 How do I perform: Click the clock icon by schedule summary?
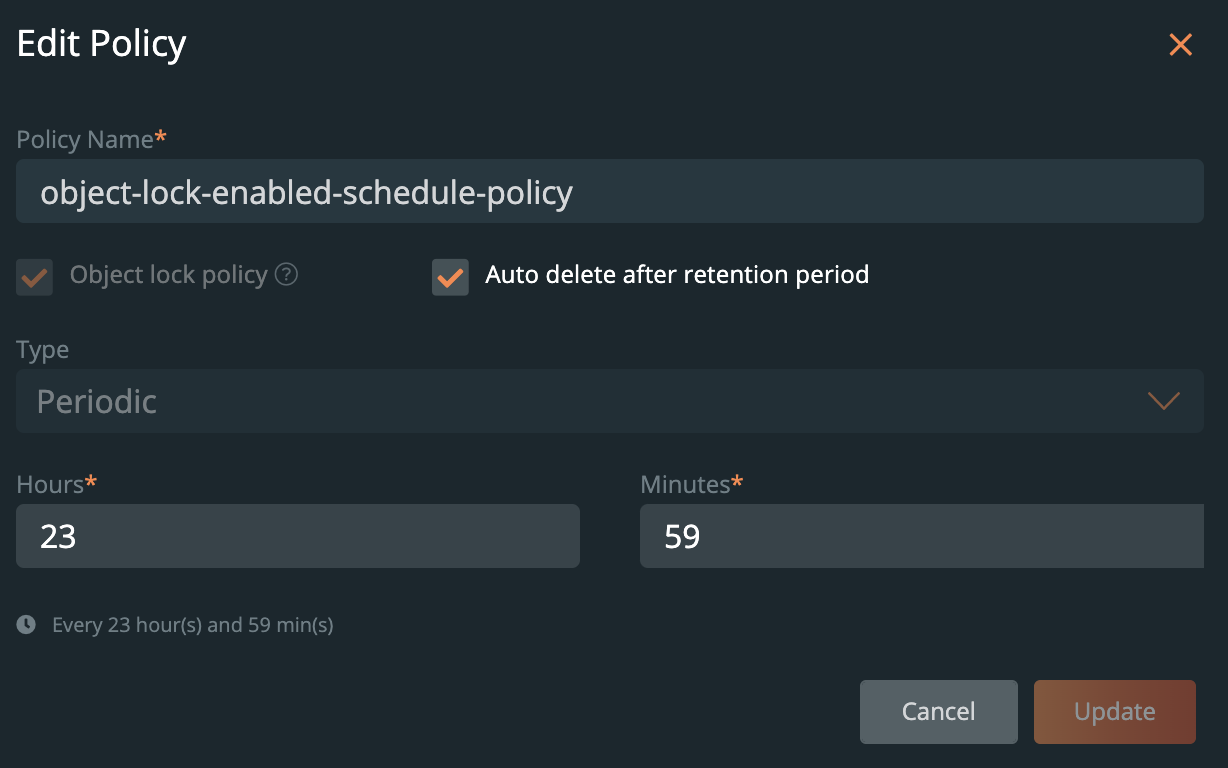tap(27, 625)
